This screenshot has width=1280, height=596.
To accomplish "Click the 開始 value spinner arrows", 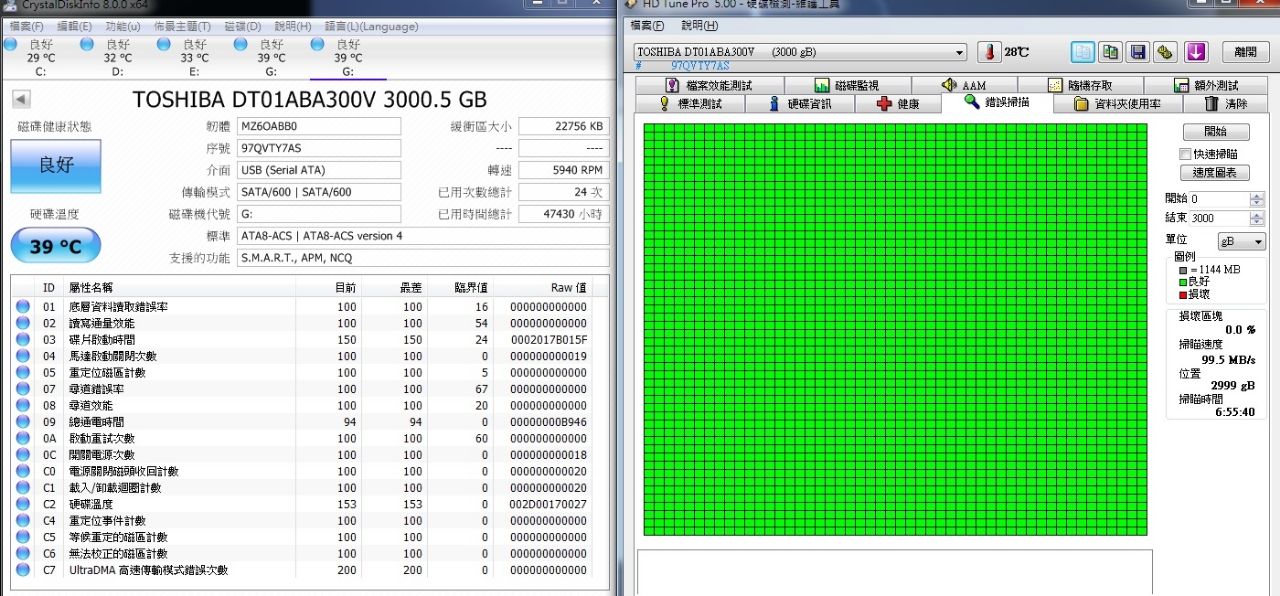I will point(1257,199).
